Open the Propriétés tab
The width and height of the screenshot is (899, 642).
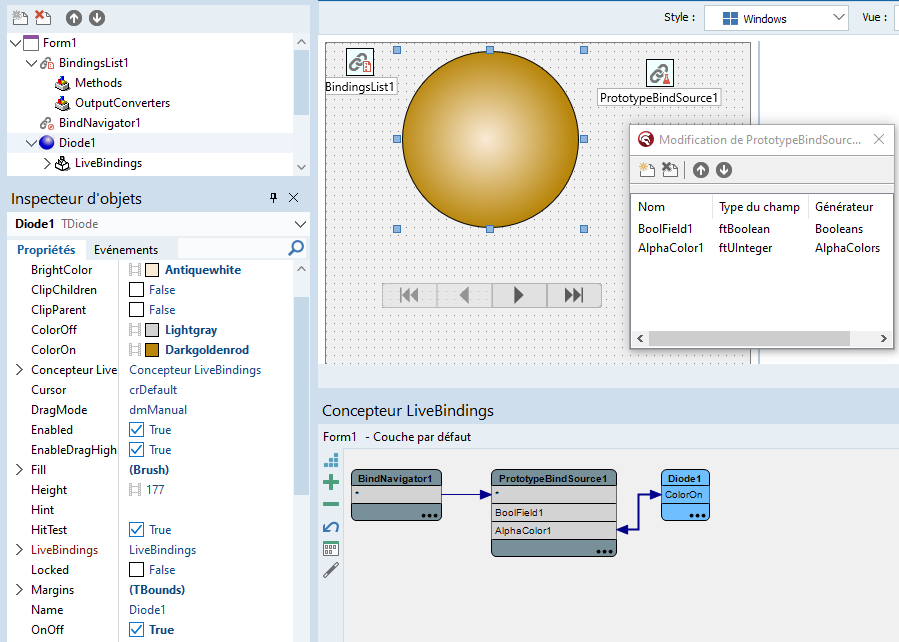coord(47,249)
